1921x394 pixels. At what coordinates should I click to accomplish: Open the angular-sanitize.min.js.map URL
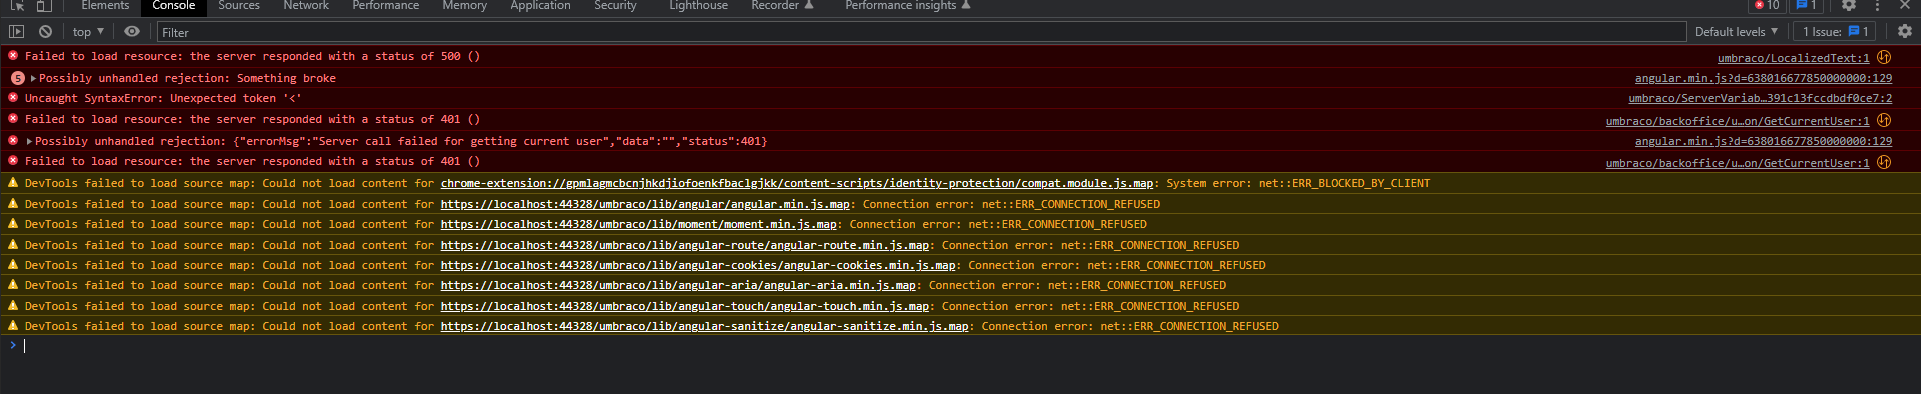pos(705,326)
